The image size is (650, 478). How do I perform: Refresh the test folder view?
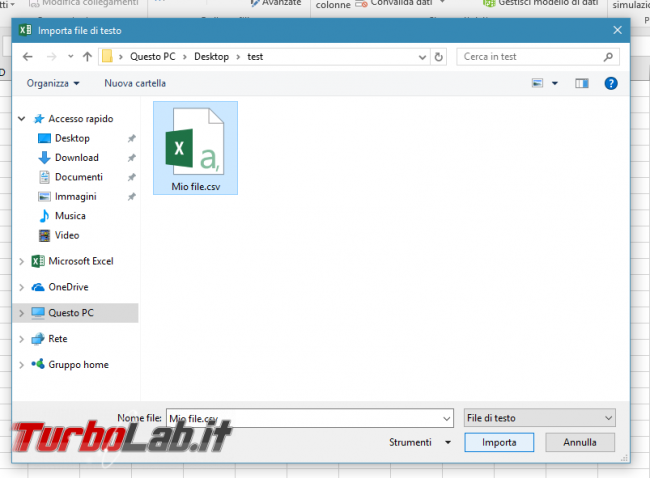click(439, 56)
